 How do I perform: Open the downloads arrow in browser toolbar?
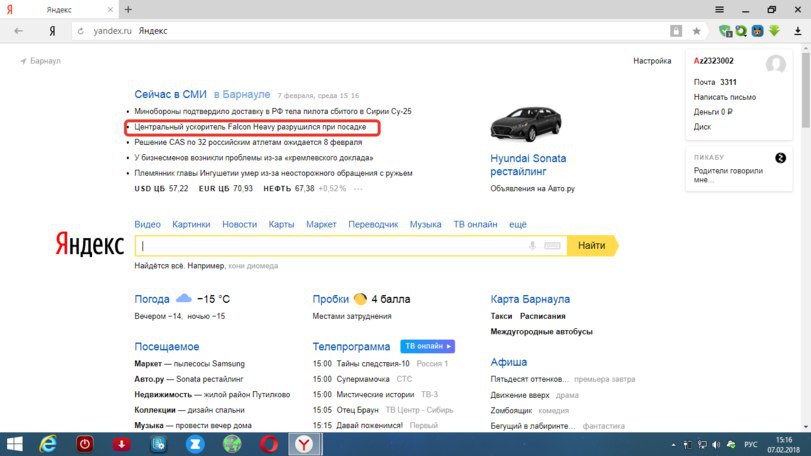pos(798,31)
